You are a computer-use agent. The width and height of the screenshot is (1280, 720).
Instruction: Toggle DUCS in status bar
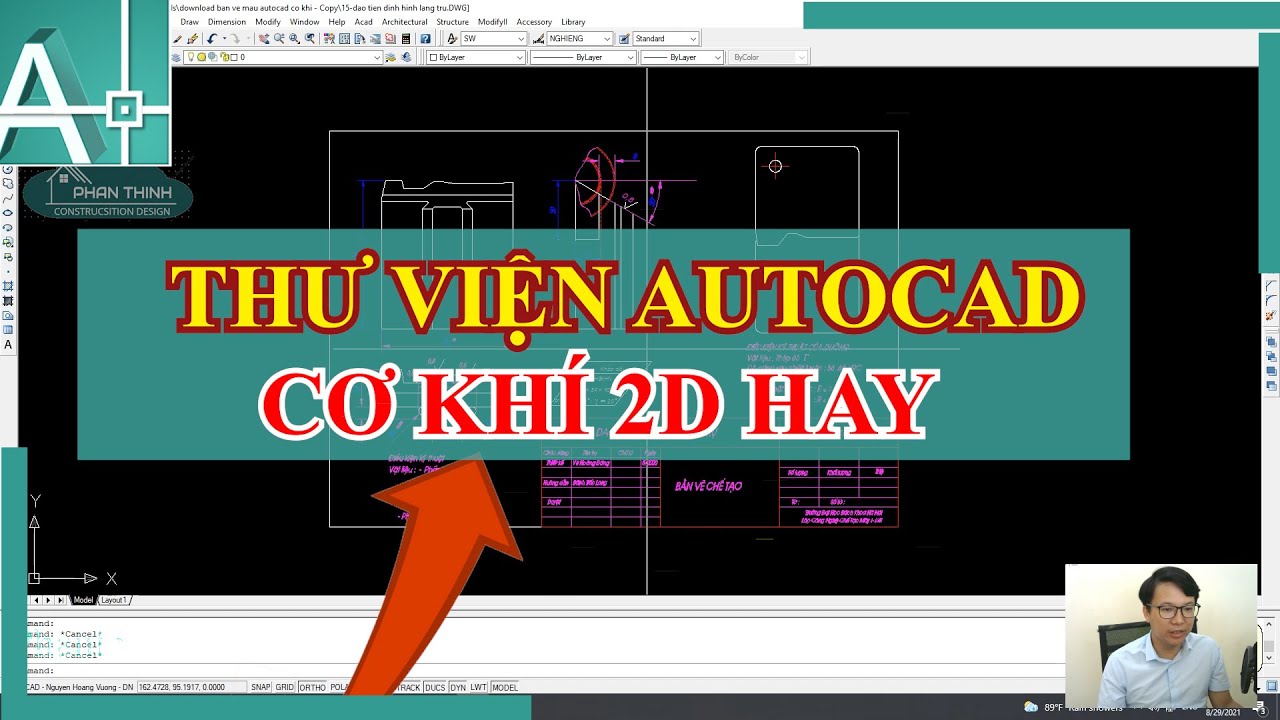point(435,687)
